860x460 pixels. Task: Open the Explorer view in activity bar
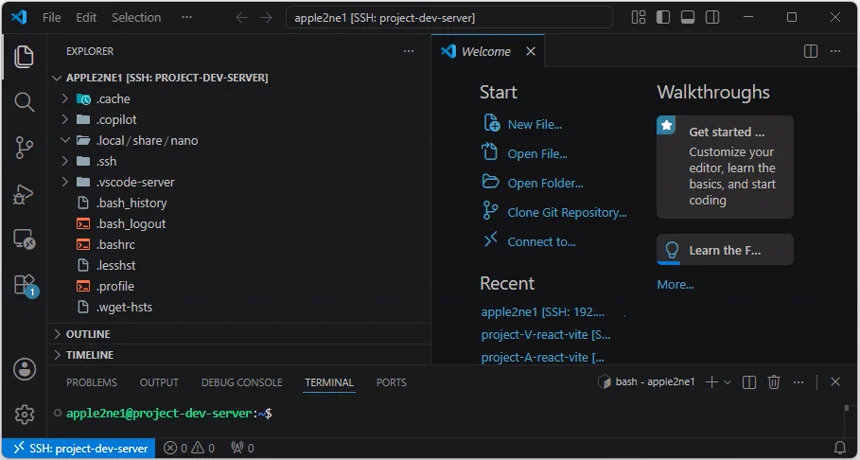(24, 57)
